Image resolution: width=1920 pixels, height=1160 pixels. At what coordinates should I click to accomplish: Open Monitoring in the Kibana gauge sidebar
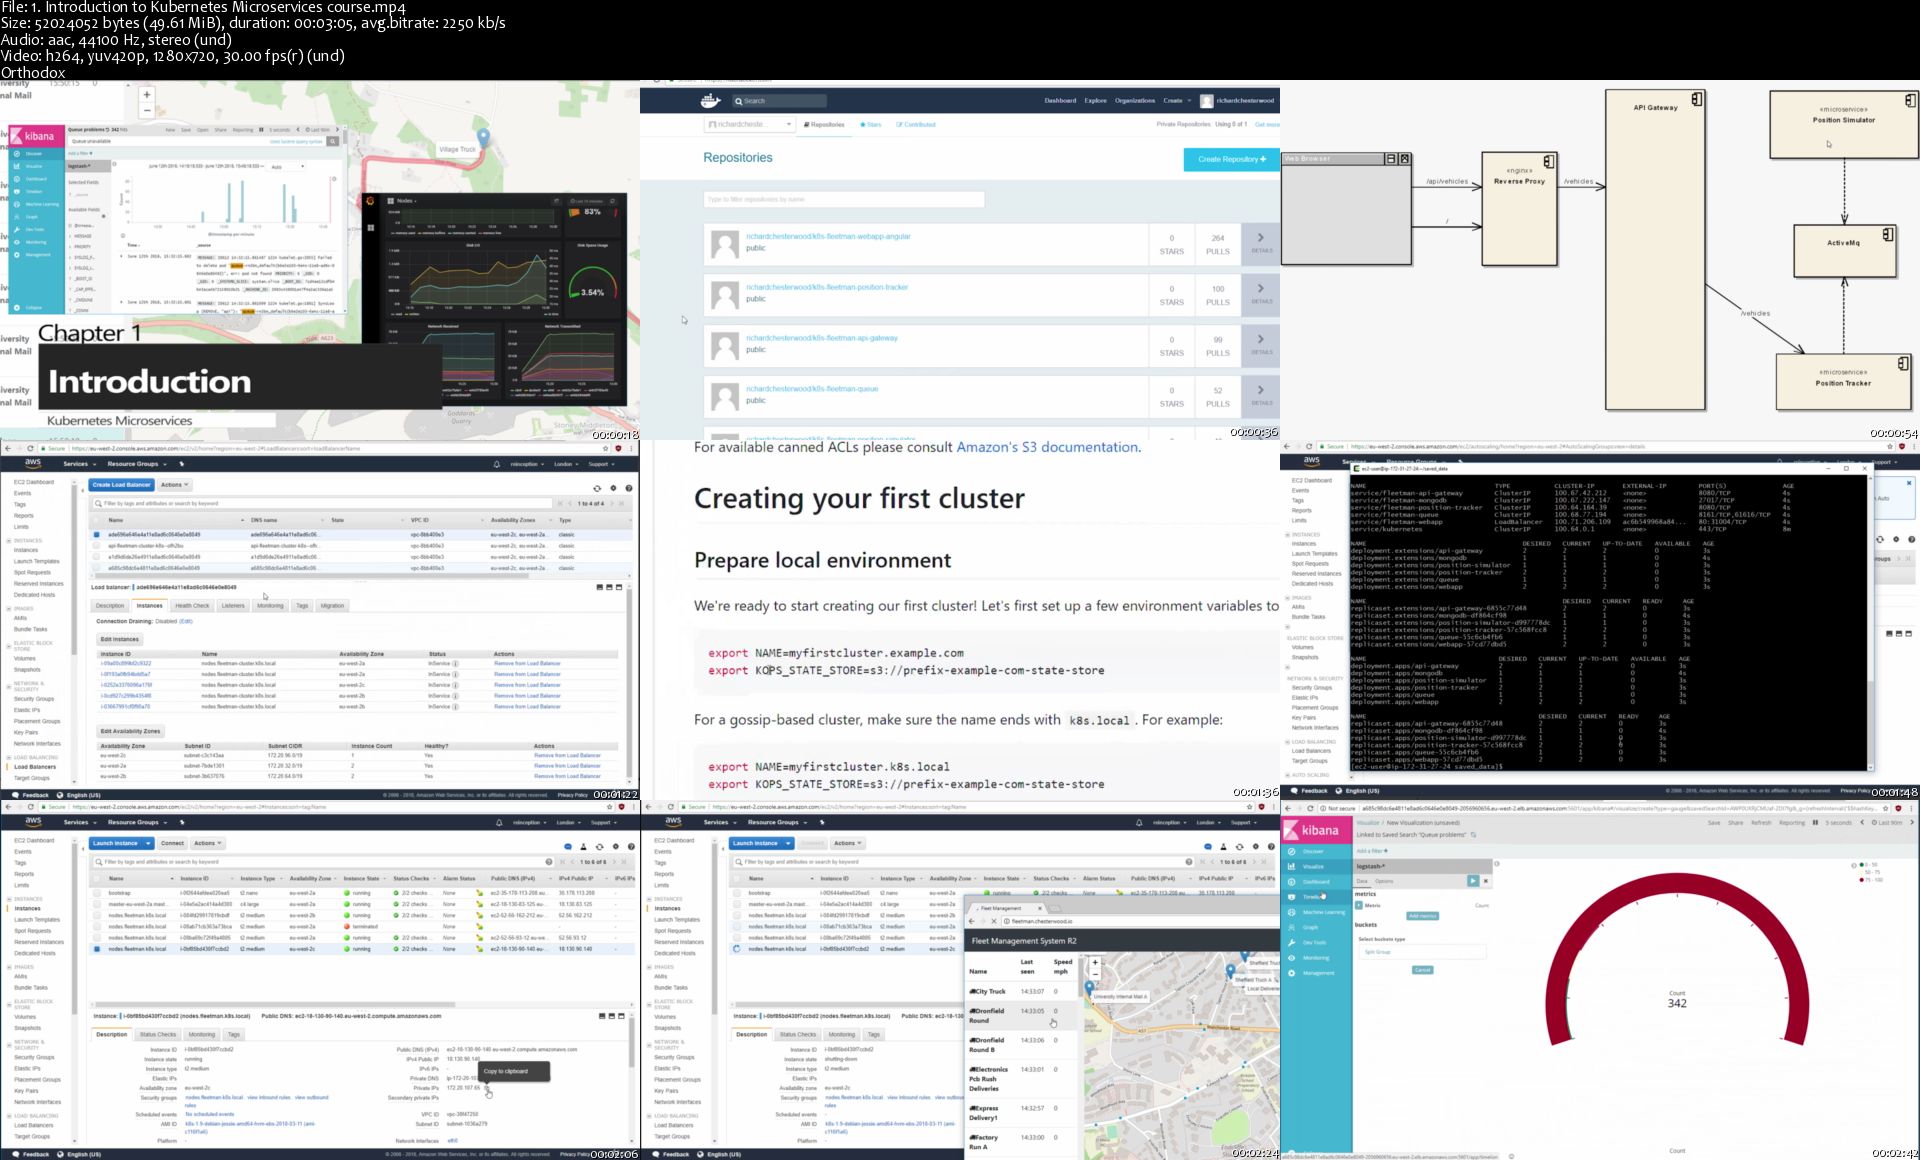[x=1315, y=957]
